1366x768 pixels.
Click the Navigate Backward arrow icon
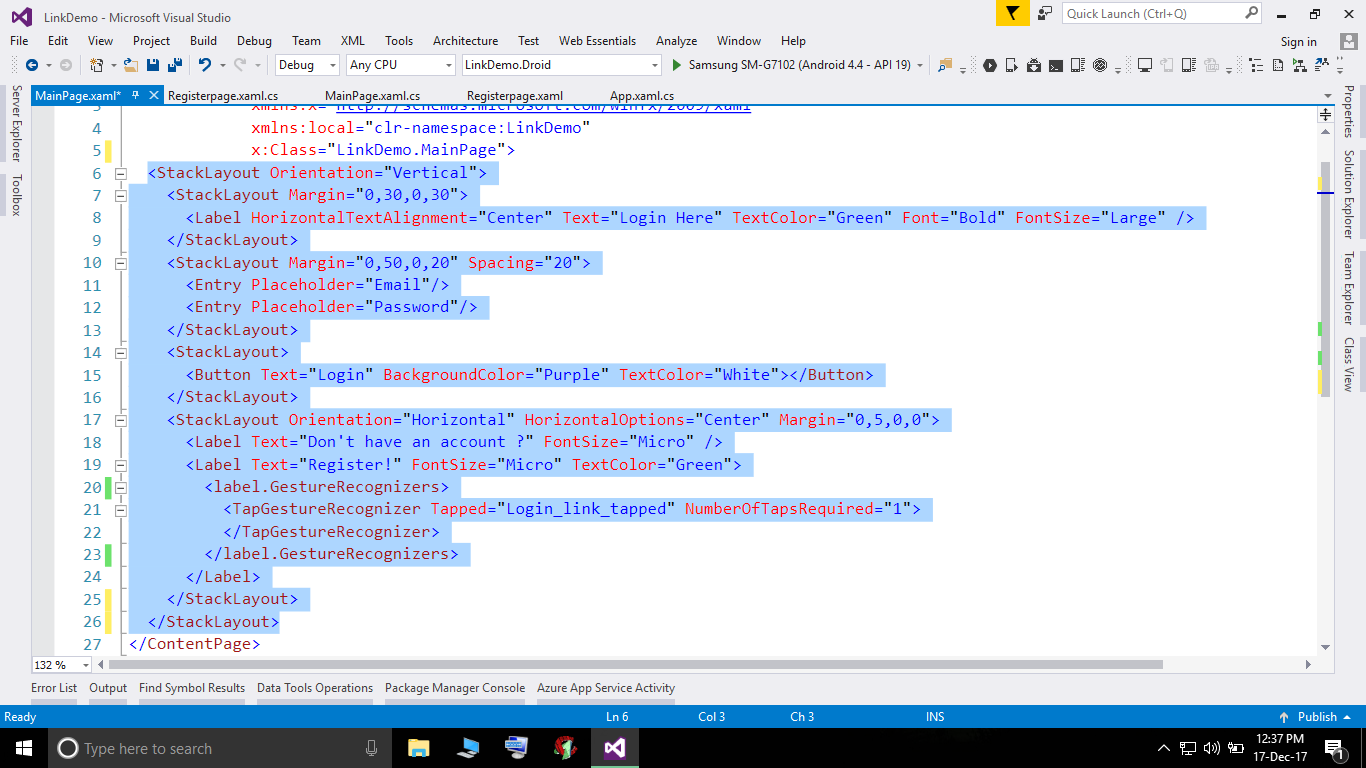[x=33, y=67]
